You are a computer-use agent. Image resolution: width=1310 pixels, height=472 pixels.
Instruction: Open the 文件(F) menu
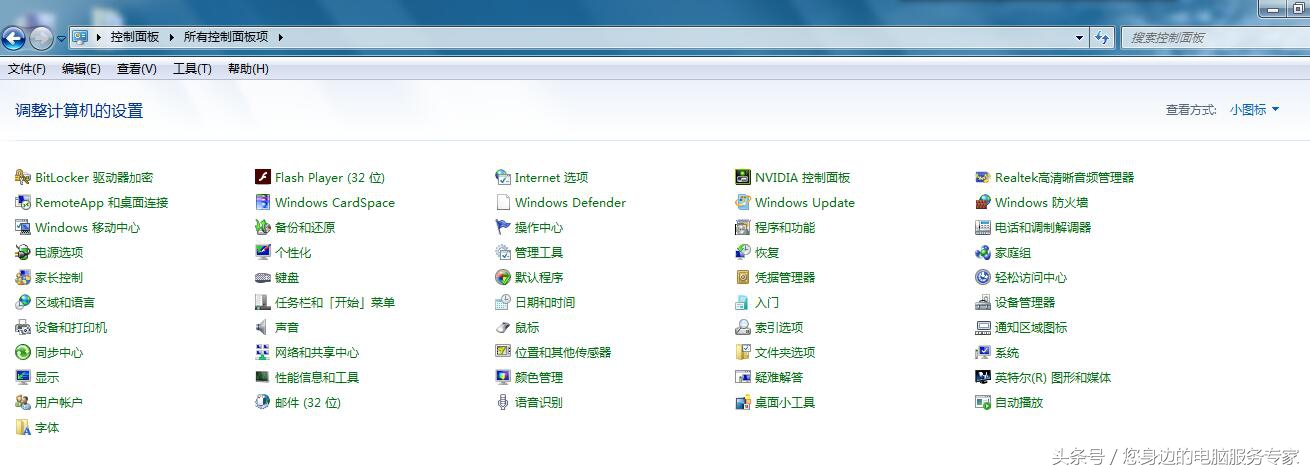27,69
